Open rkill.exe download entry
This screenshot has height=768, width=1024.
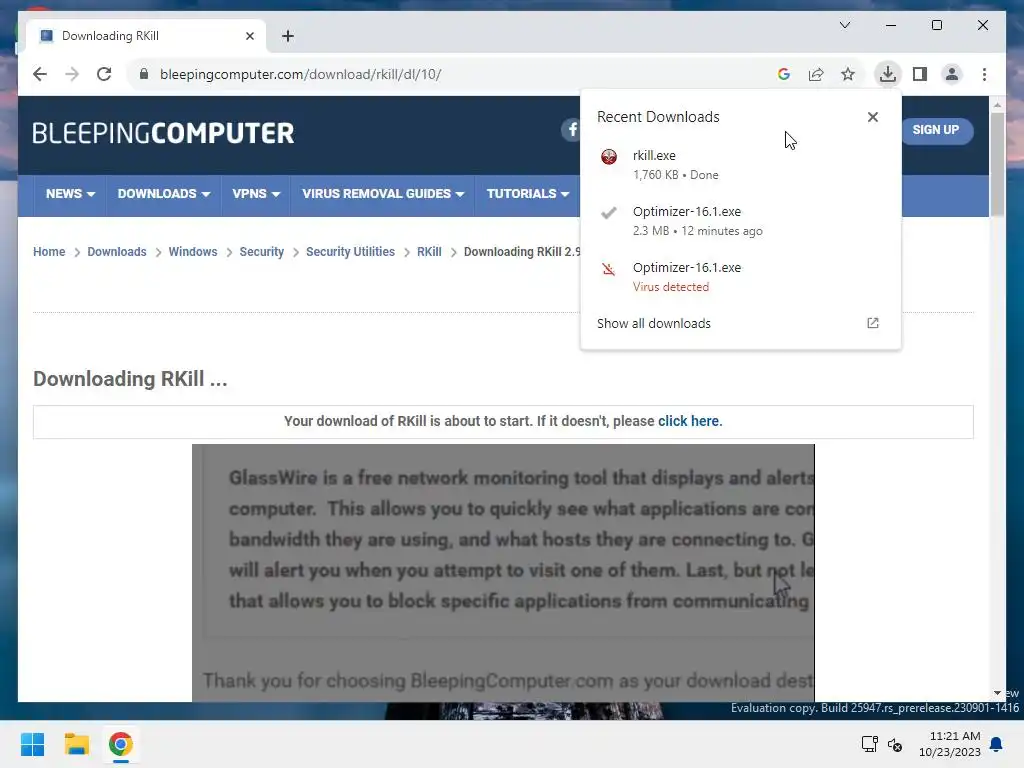(740, 165)
